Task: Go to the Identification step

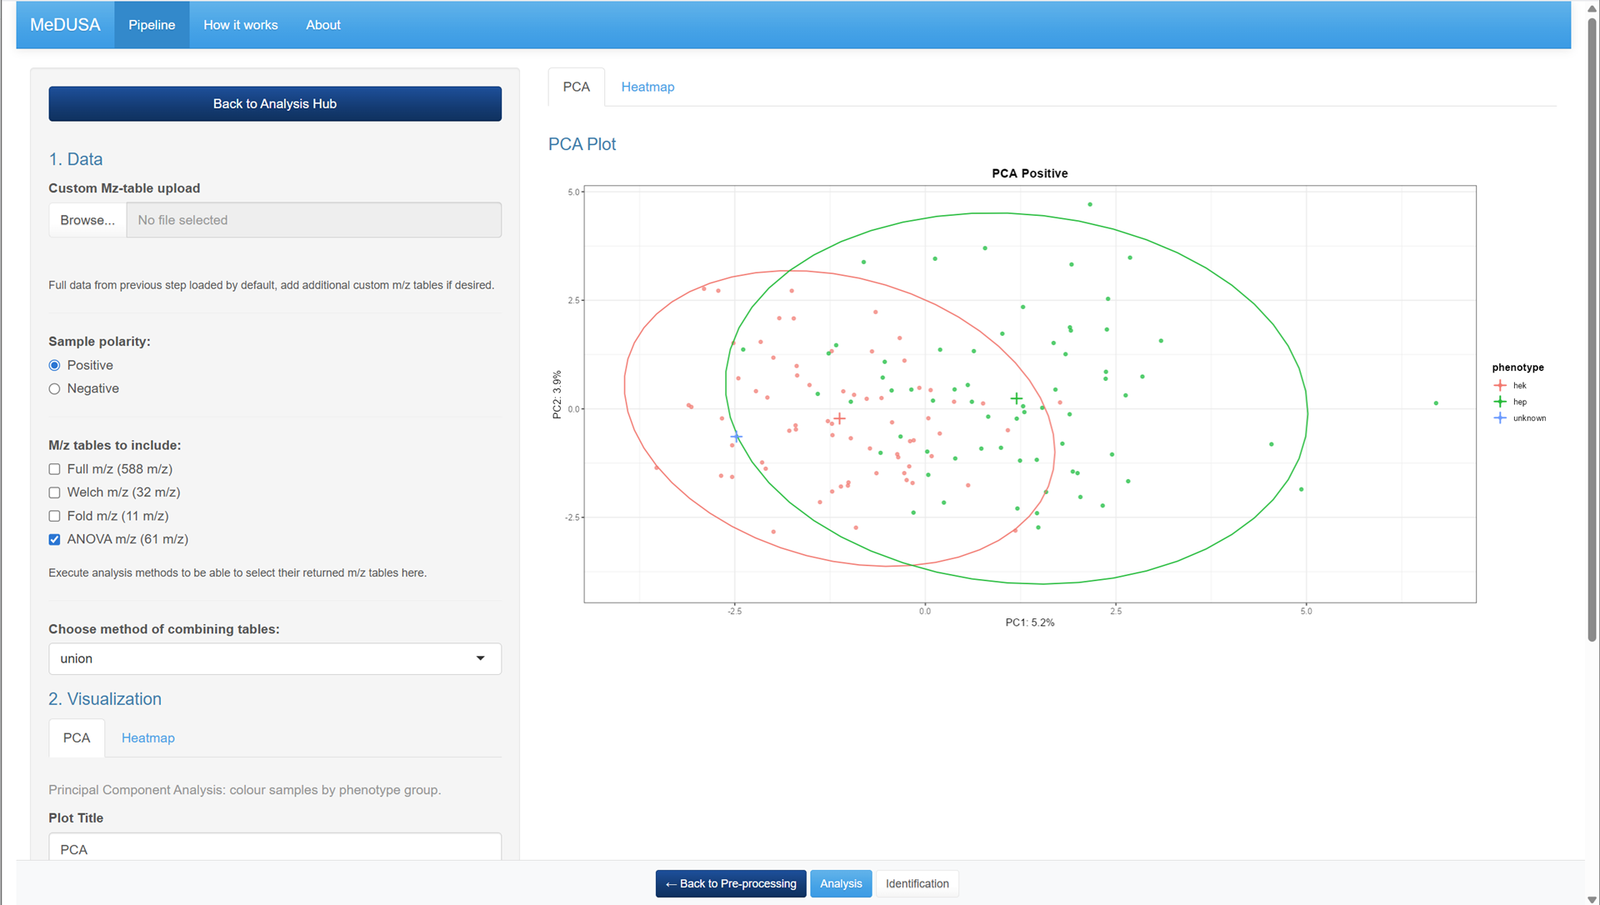Action: [x=917, y=884]
